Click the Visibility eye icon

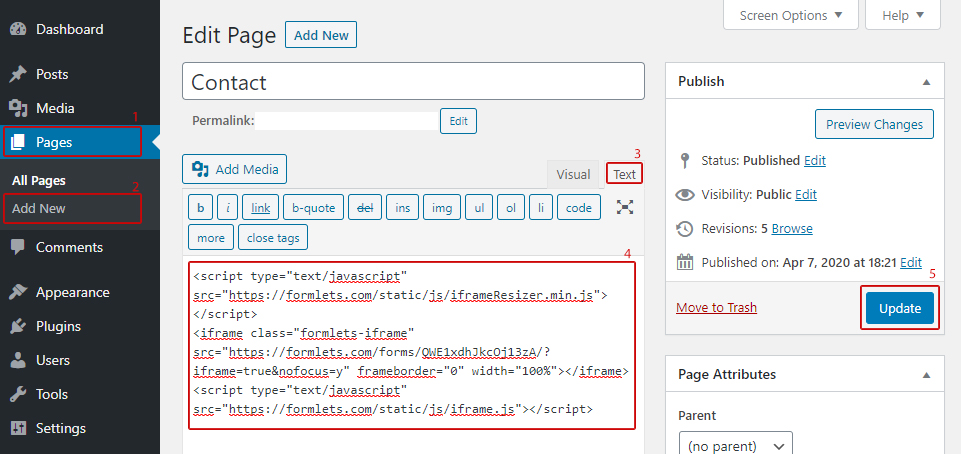click(x=685, y=195)
